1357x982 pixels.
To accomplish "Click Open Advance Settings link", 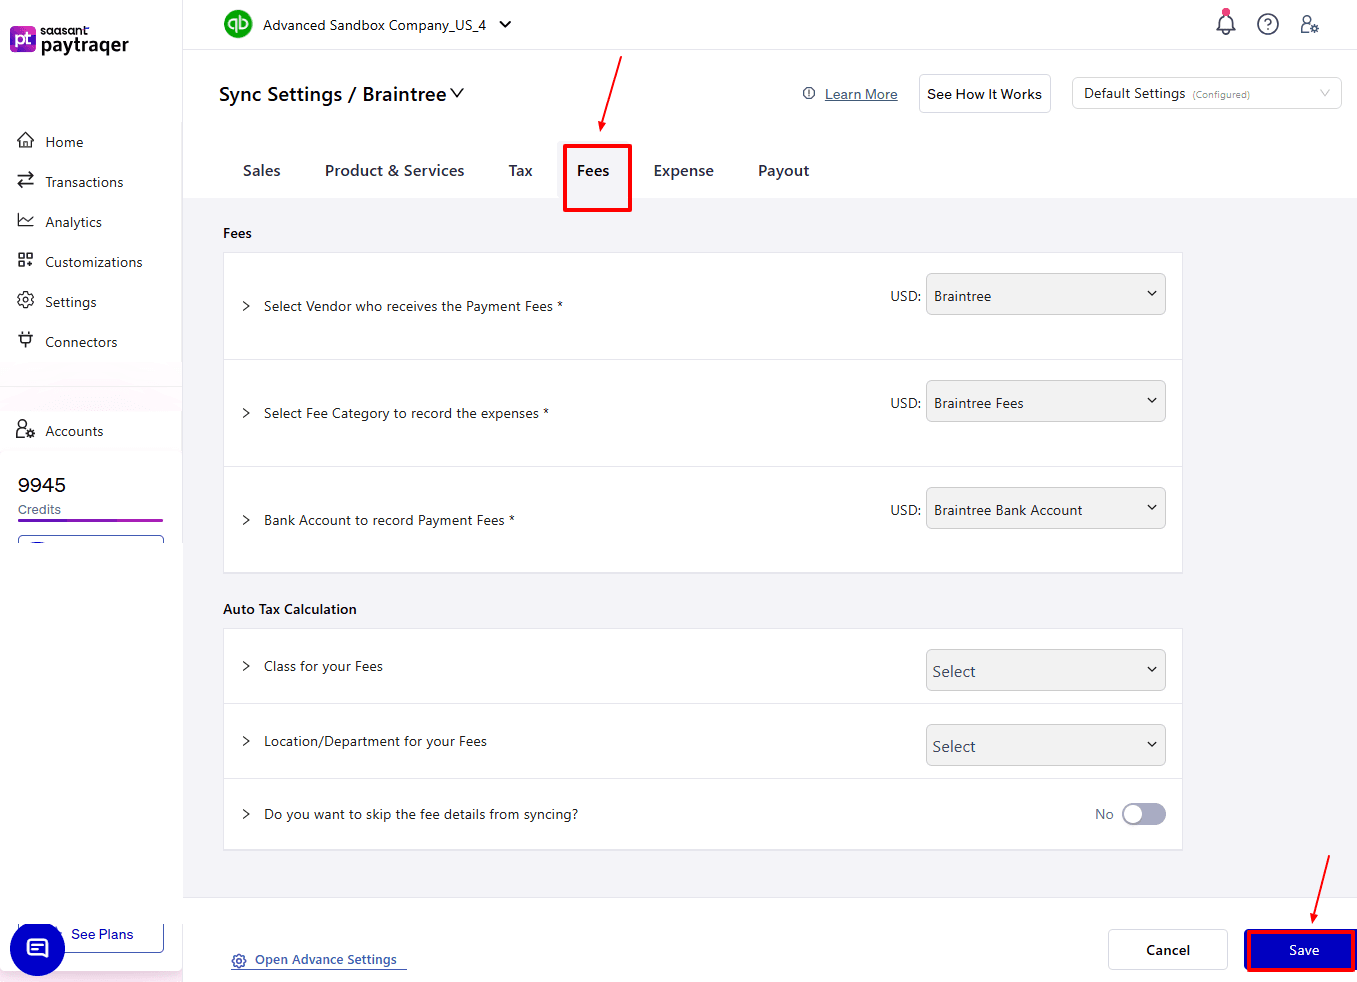I will coord(325,960).
